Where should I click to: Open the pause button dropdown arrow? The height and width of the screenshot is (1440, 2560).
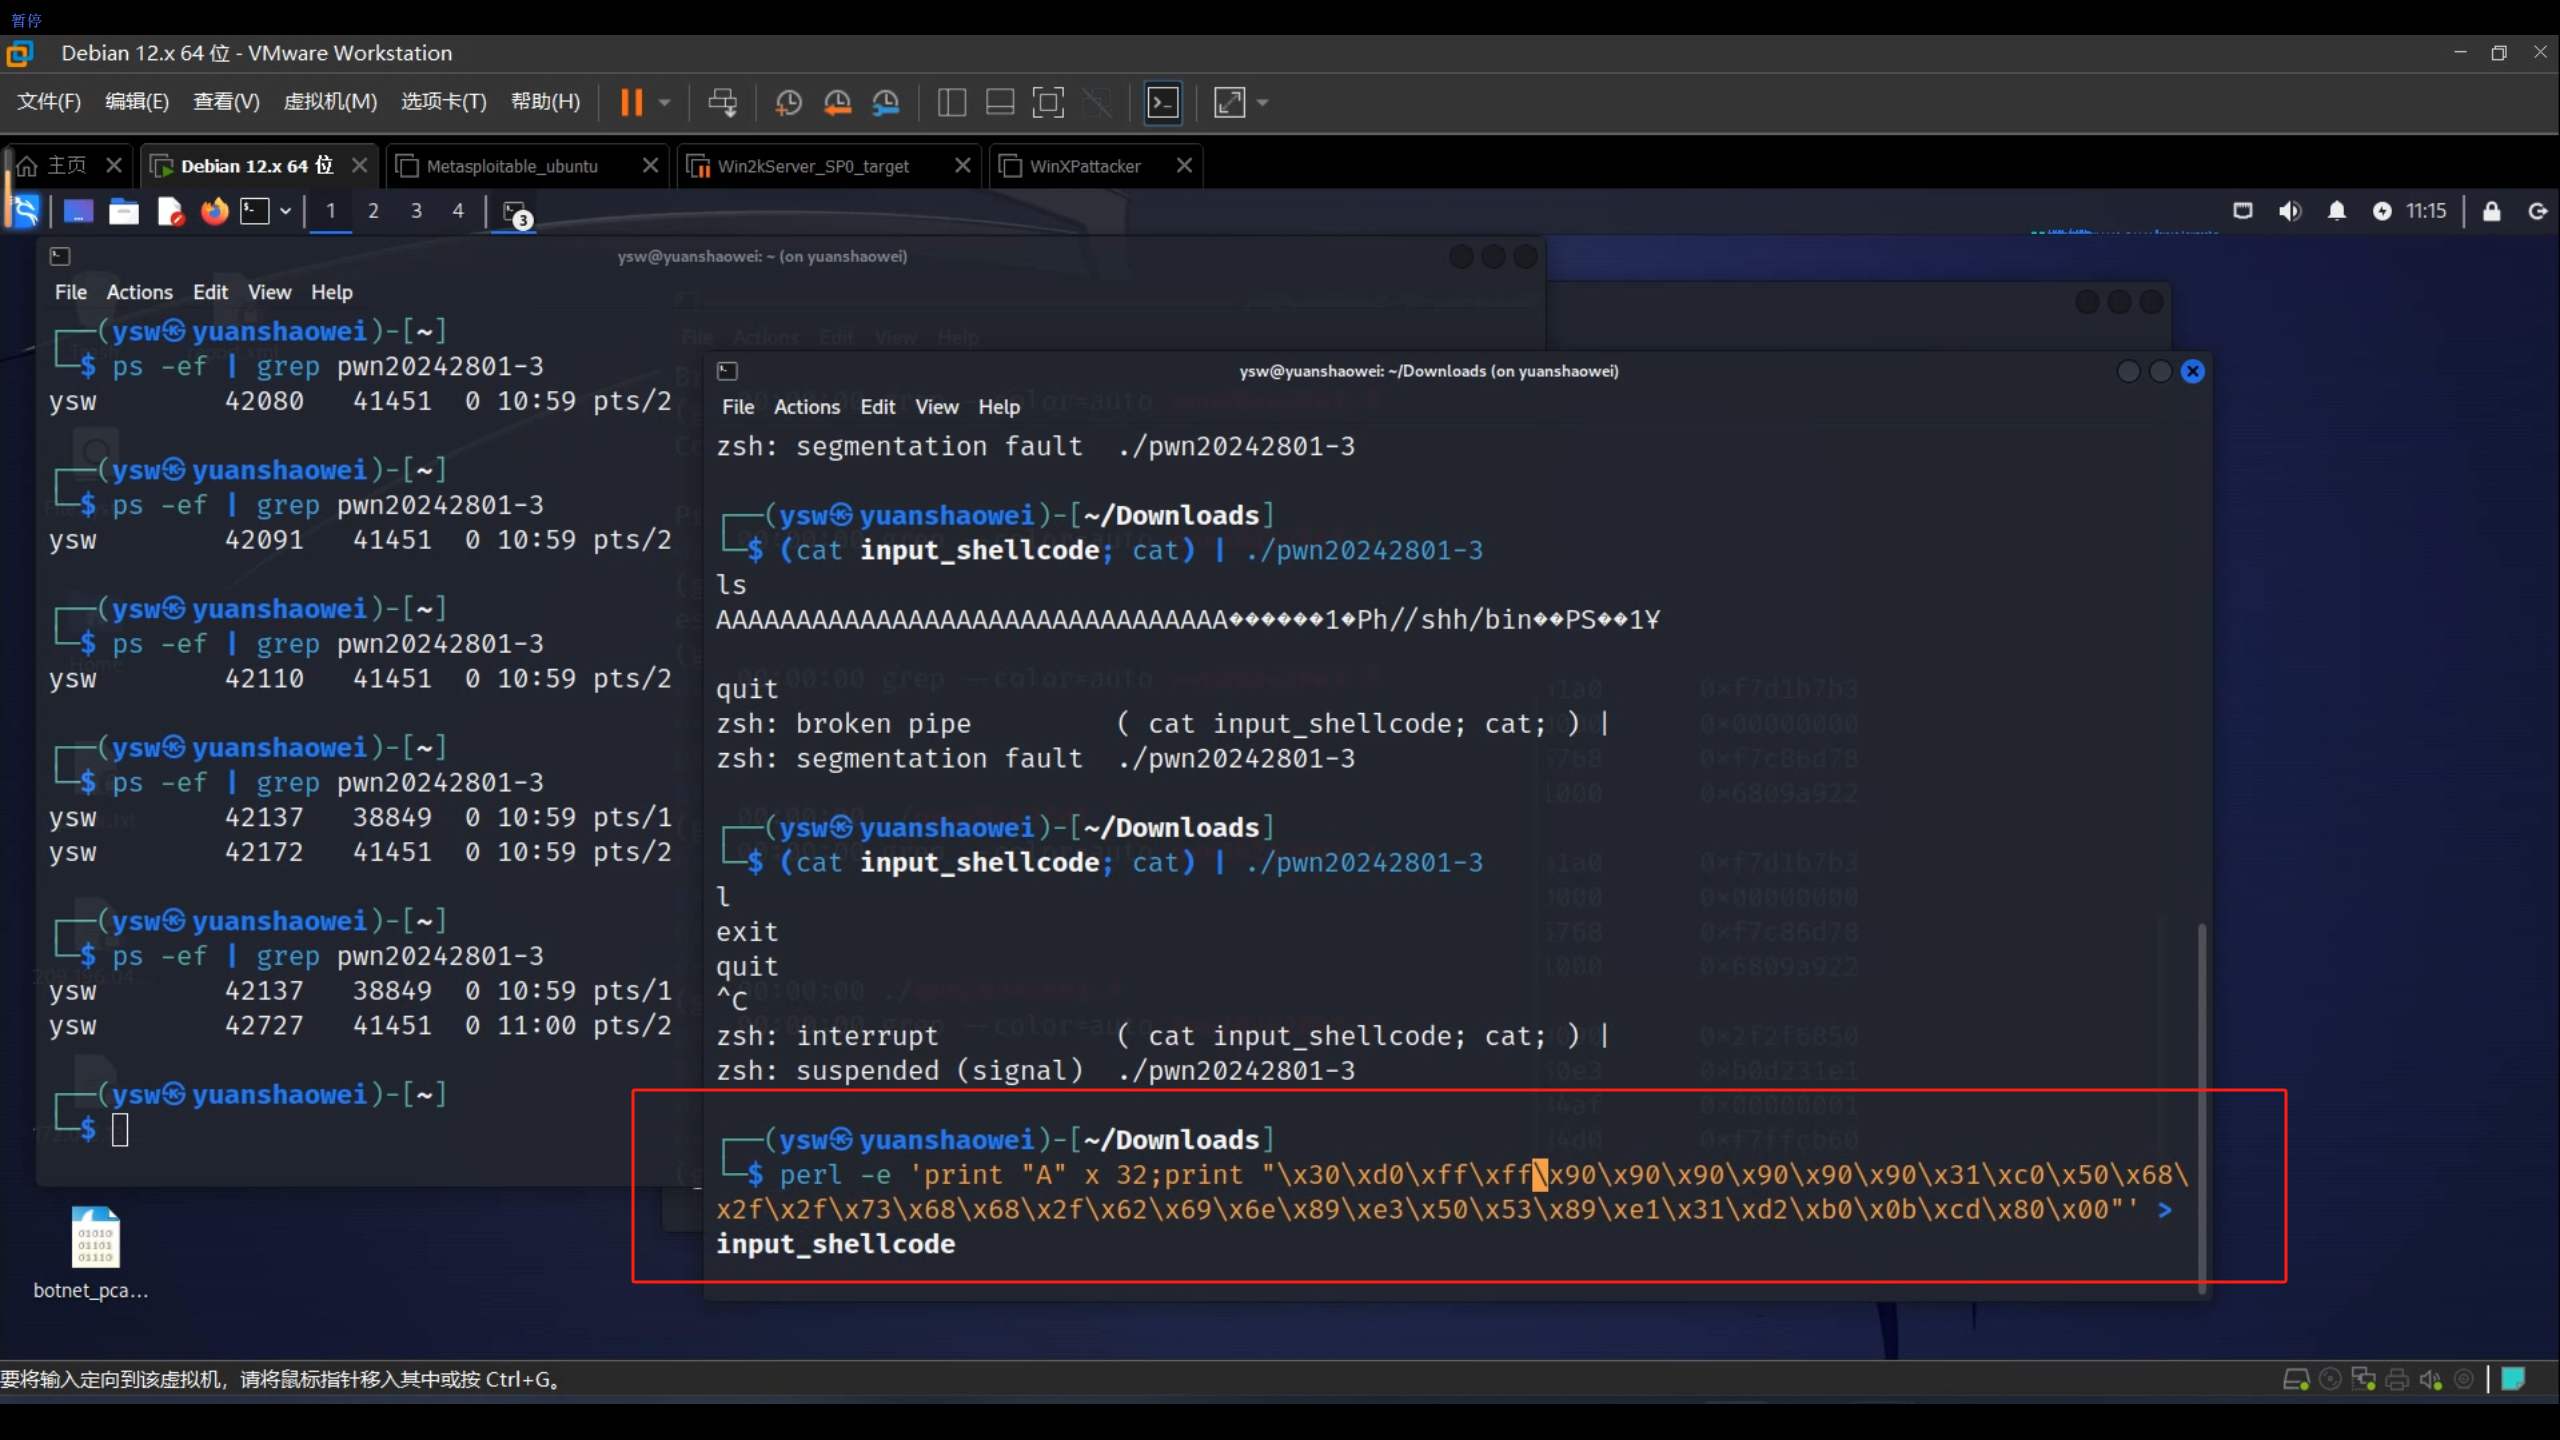pyautogui.click(x=664, y=102)
